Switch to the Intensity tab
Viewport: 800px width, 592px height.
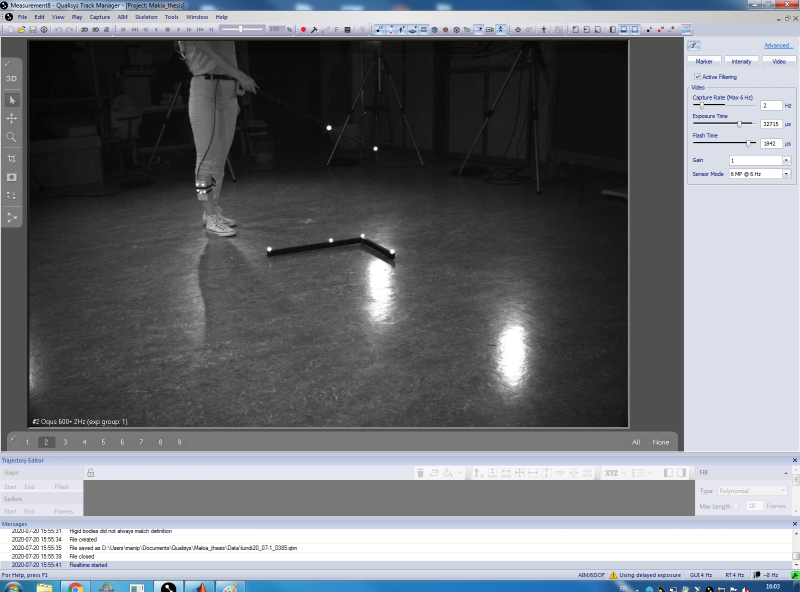click(741, 61)
